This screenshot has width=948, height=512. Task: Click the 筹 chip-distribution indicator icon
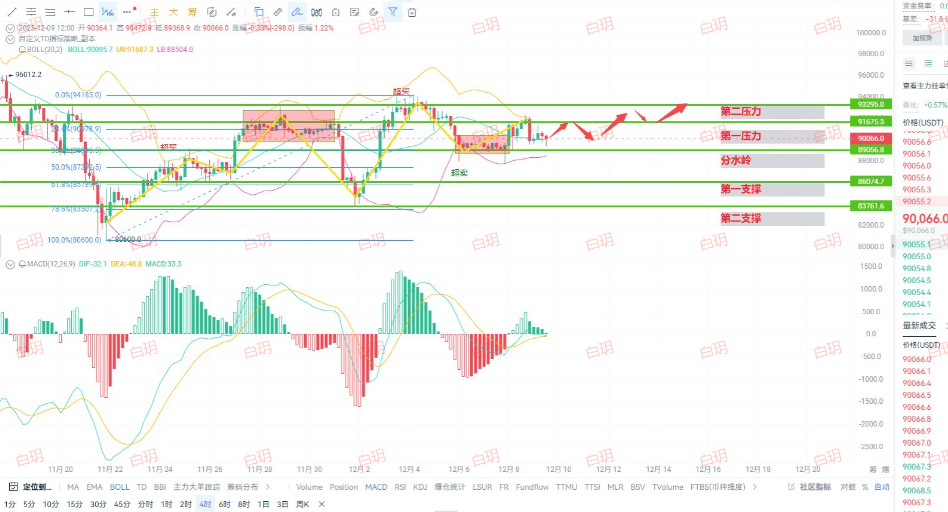tap(192, 12)
